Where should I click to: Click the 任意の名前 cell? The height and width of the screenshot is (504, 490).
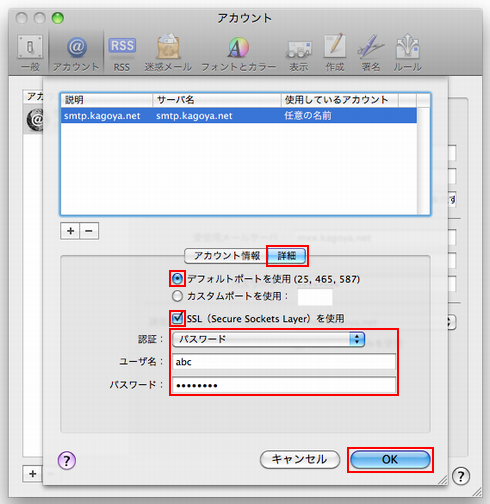tap(308, 116)
